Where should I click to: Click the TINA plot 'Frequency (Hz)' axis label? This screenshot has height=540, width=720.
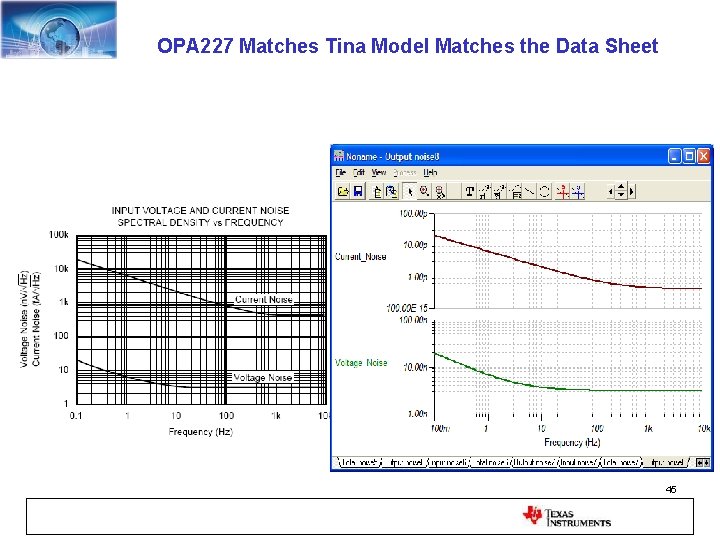(572, 442)
